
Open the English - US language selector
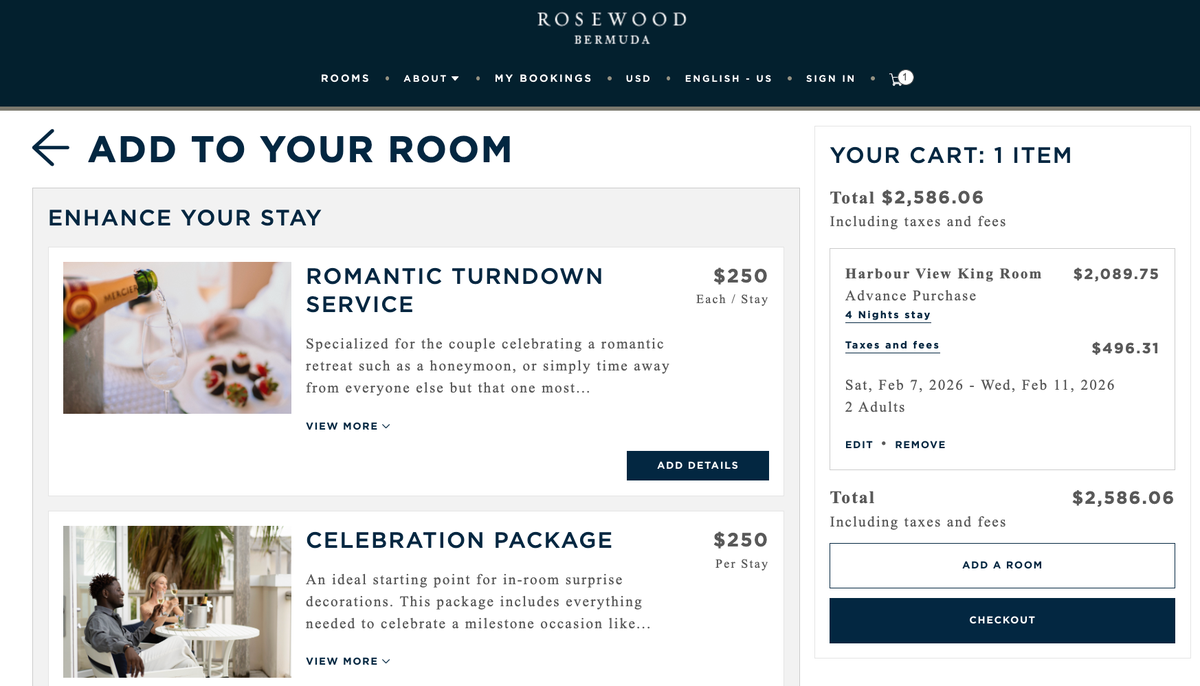coord(728,78)
